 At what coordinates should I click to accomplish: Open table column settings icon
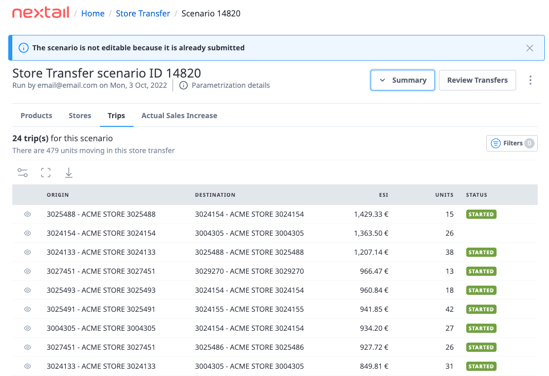click(23, 173)
